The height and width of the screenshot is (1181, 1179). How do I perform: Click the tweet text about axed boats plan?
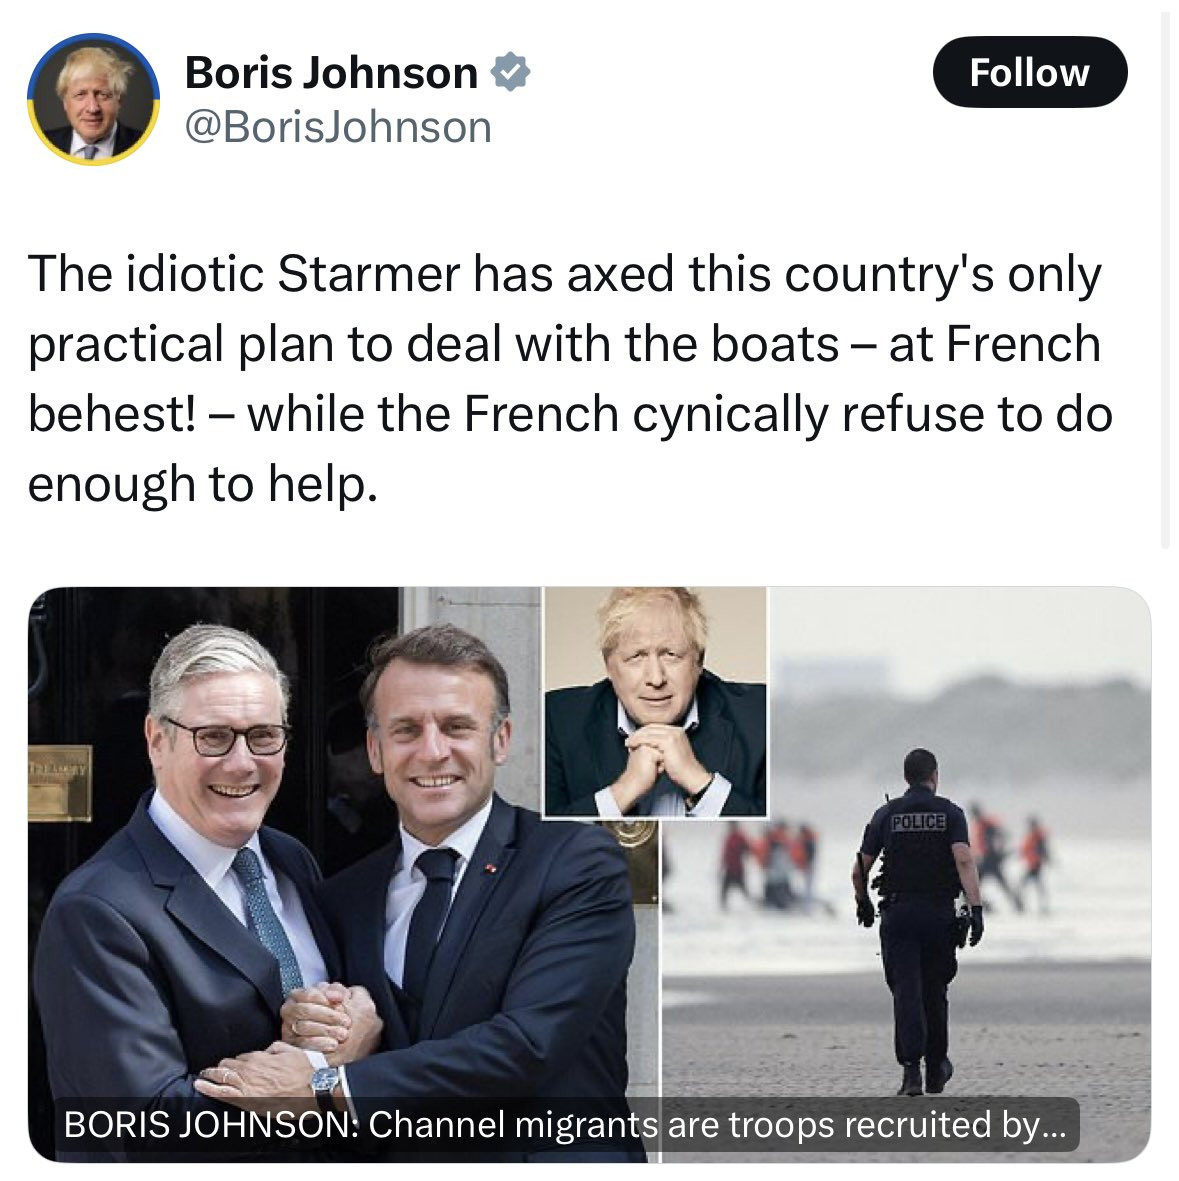[x=570, y=379]
